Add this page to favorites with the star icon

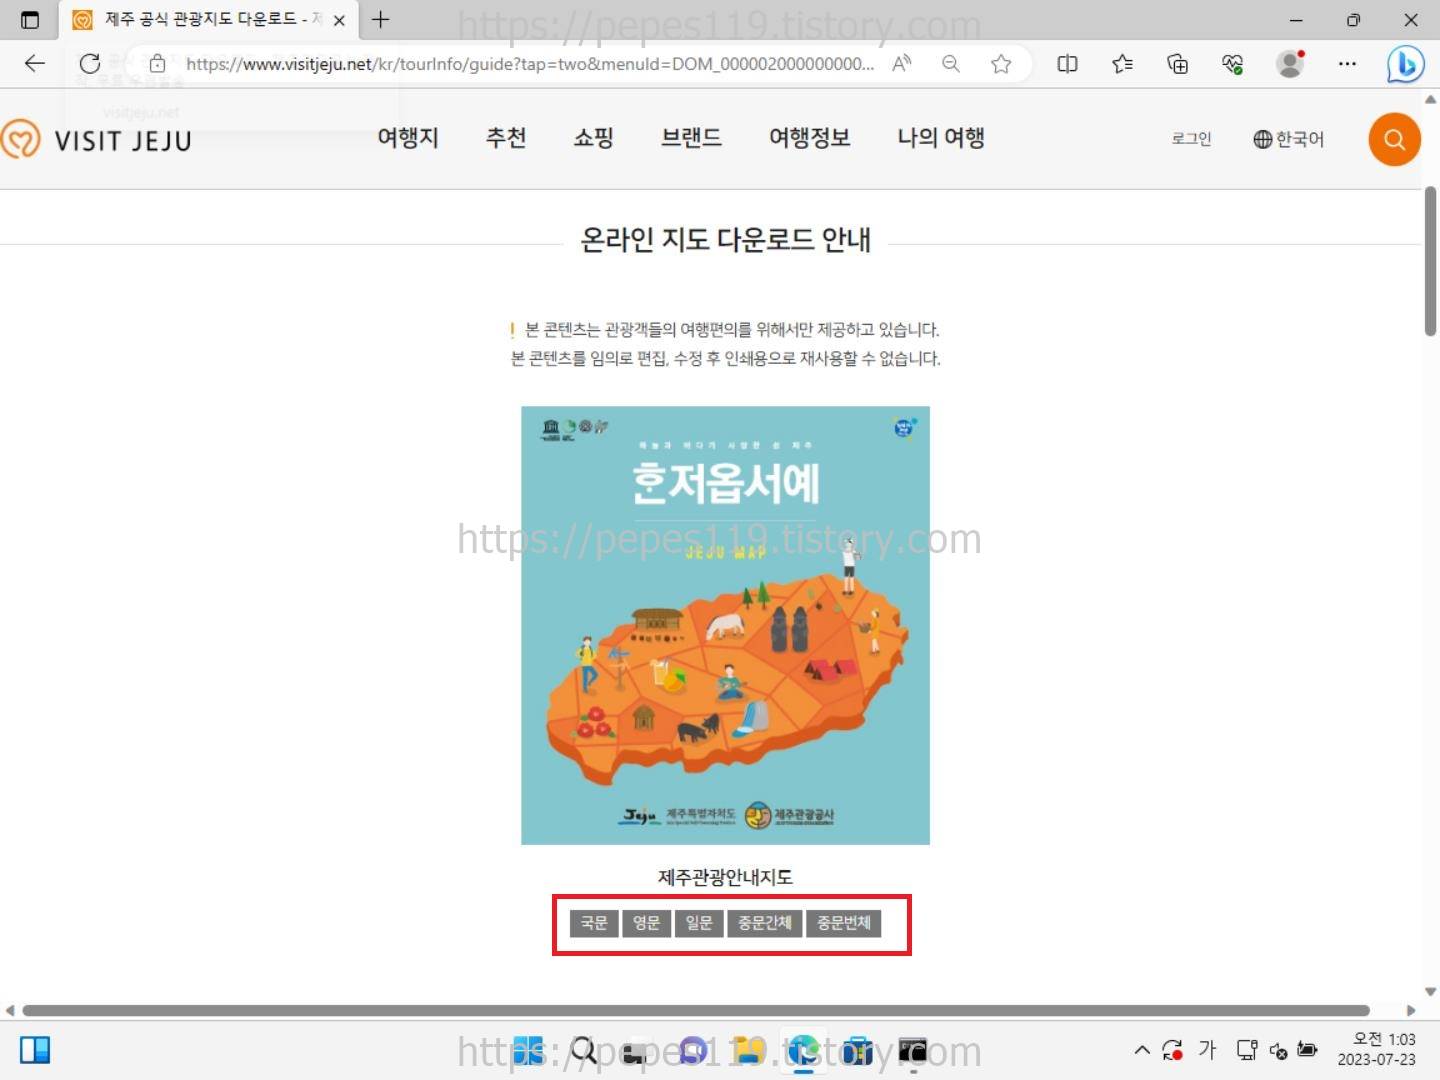click(1001, 64)
